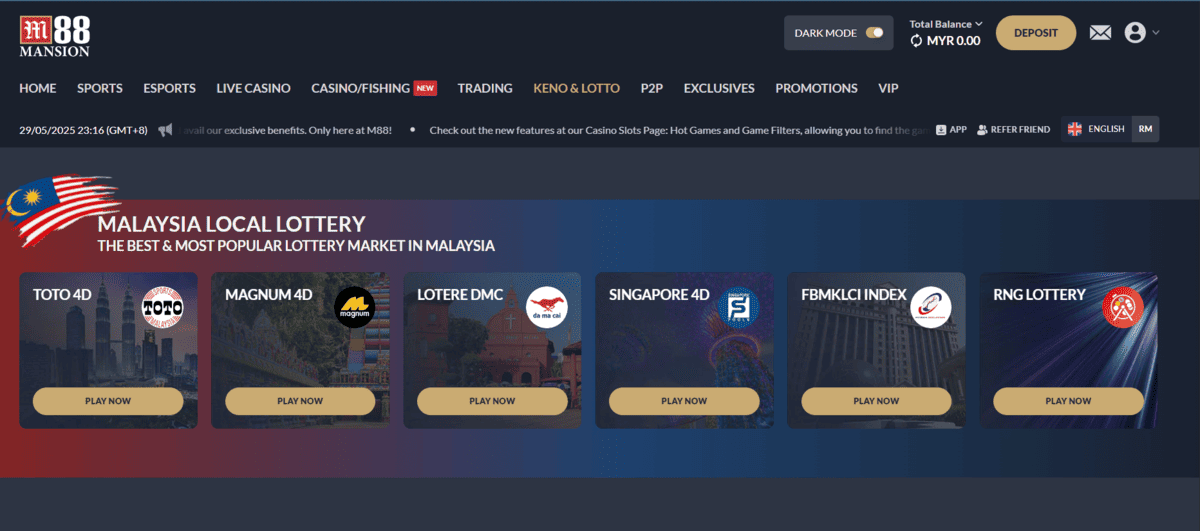Click the Da Ma Cai logo icon

click(546, 308)
